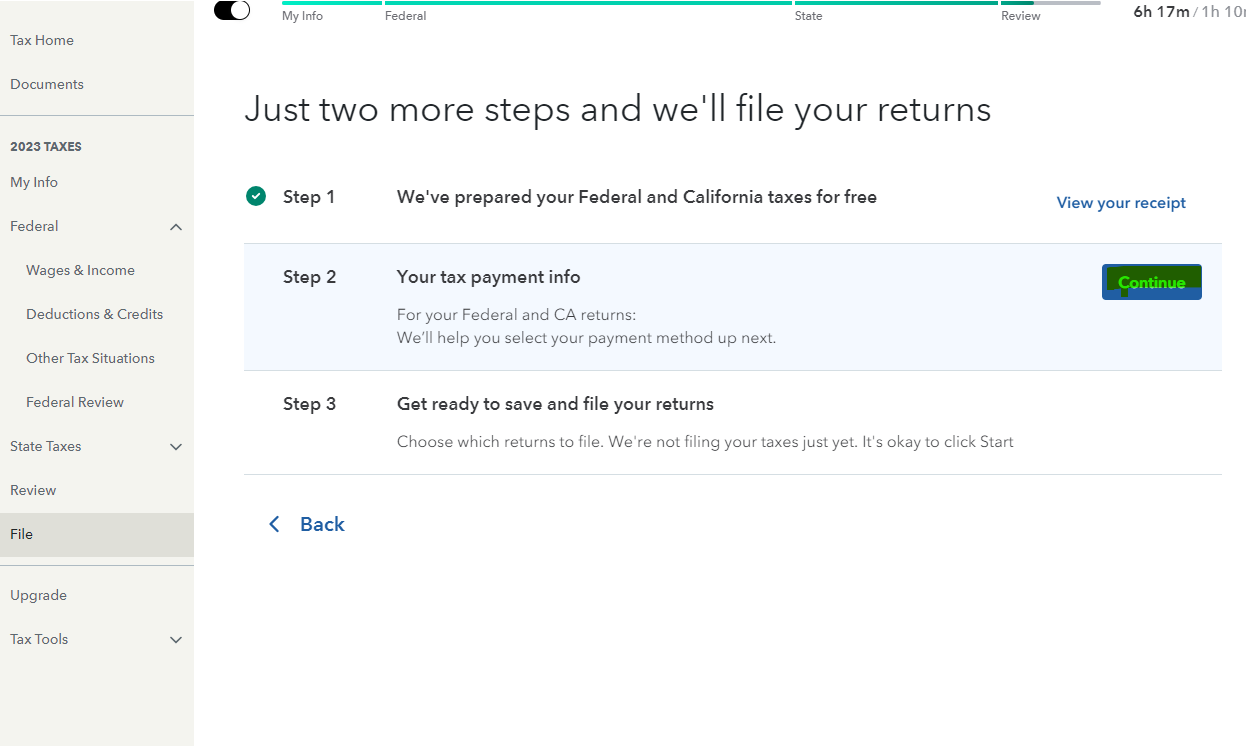Viewport: 1246px width, 746px height.
Task: Expand the State Taxes section
Action: pyautogui.click(x=176, y=447)
